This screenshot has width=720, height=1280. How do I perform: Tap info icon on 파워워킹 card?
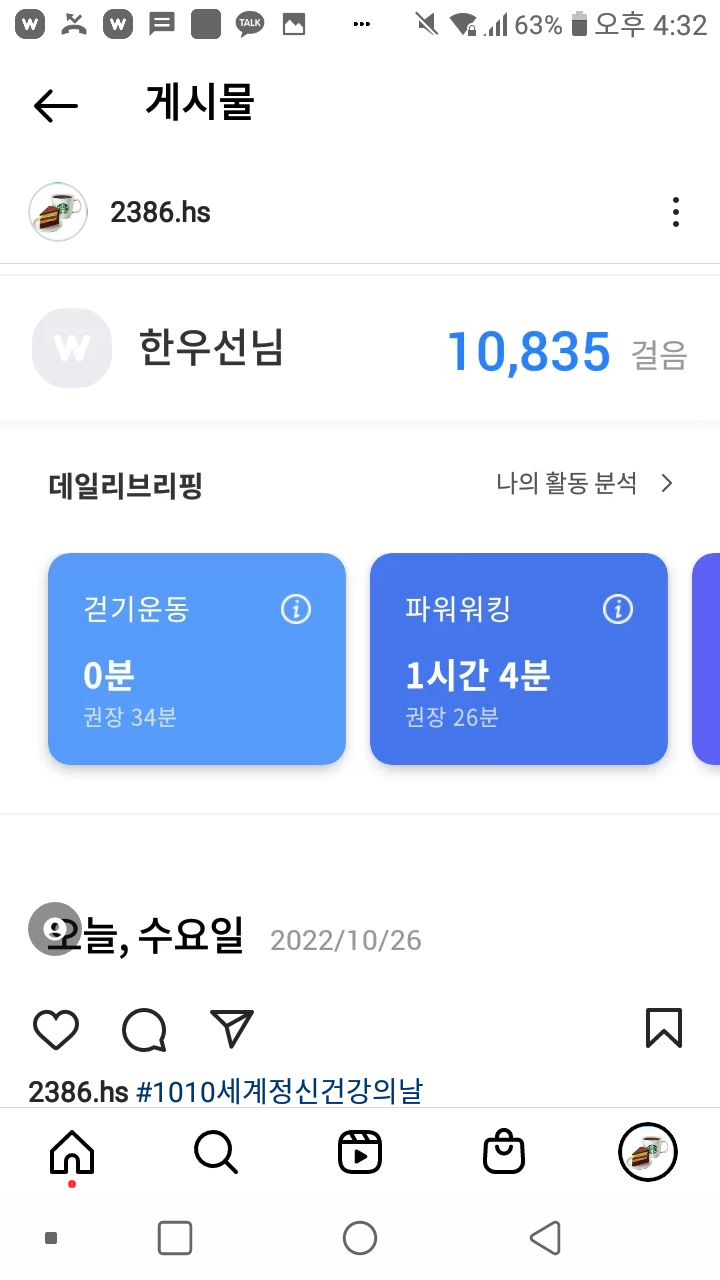point(618,609)
